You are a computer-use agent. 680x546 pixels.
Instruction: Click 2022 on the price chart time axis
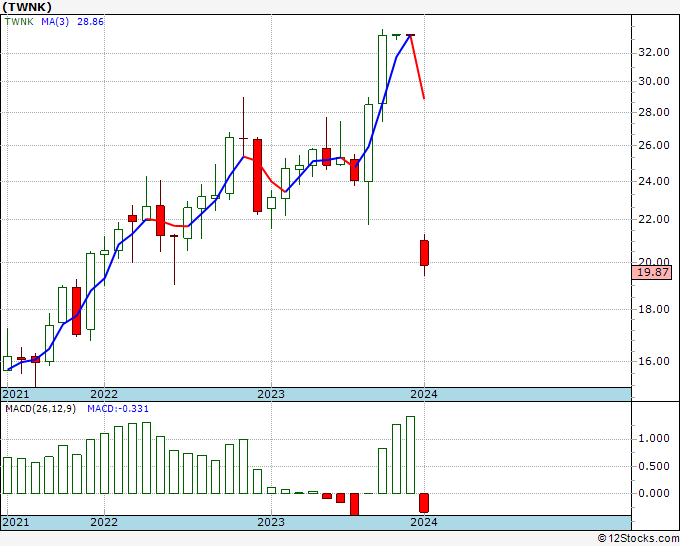pos(104,394)
